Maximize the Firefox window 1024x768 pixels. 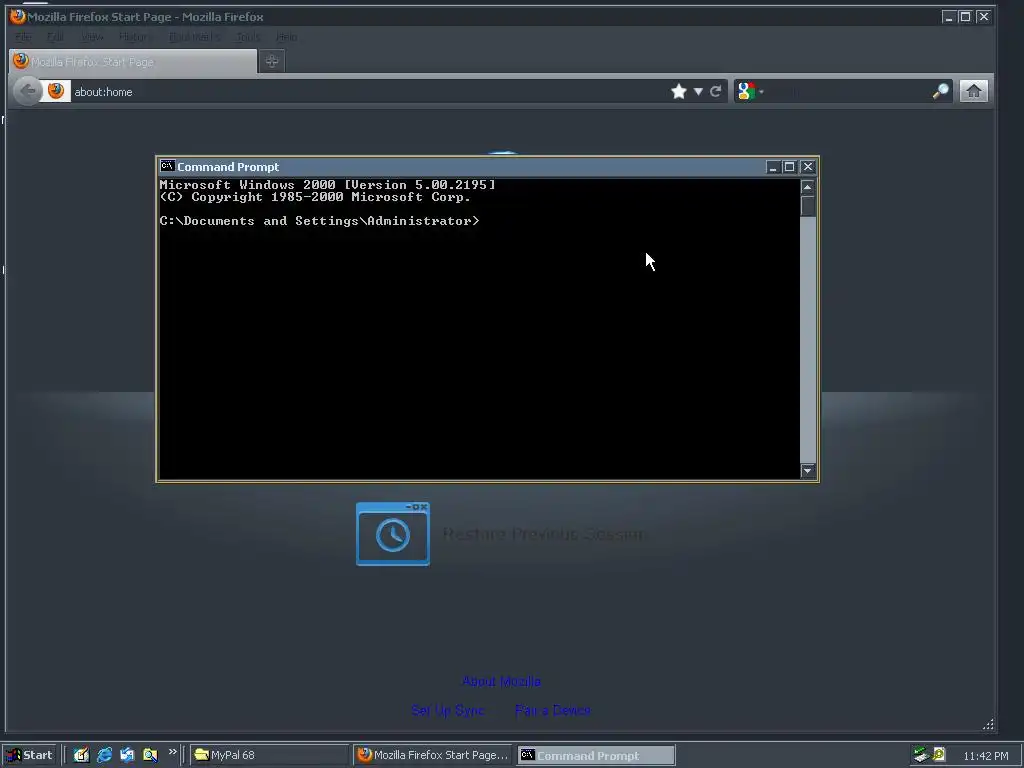tap(965, 17)
